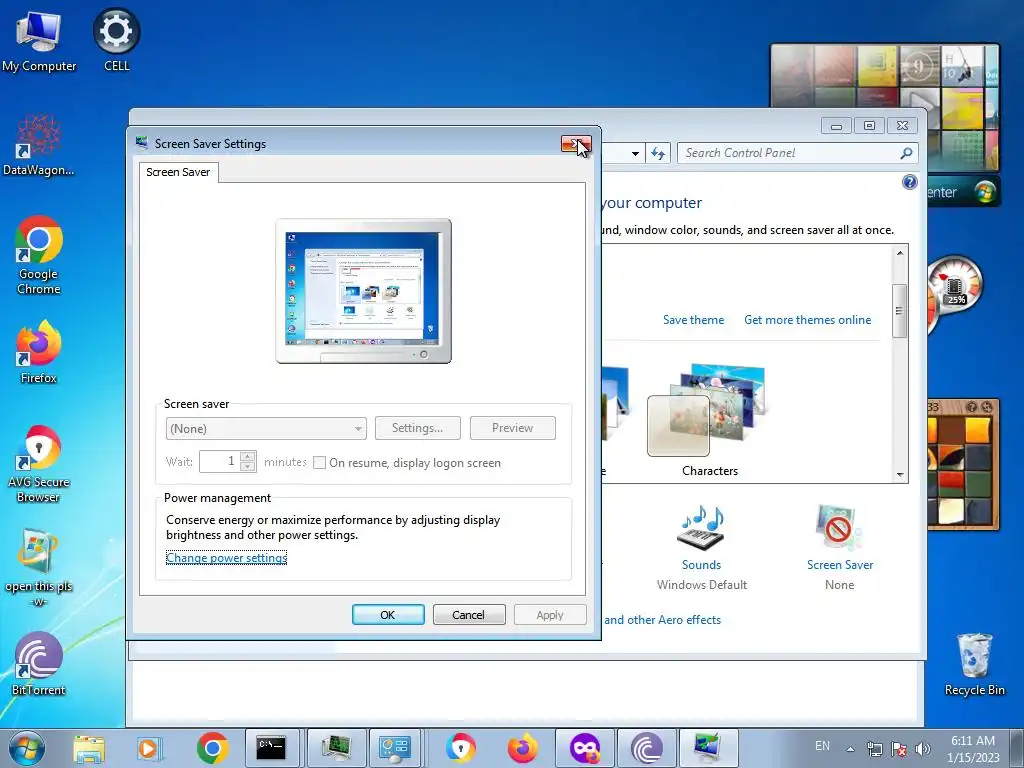
Task: Expand the Control Panel address bar dropdown
Action: click(x=635, y=153)
